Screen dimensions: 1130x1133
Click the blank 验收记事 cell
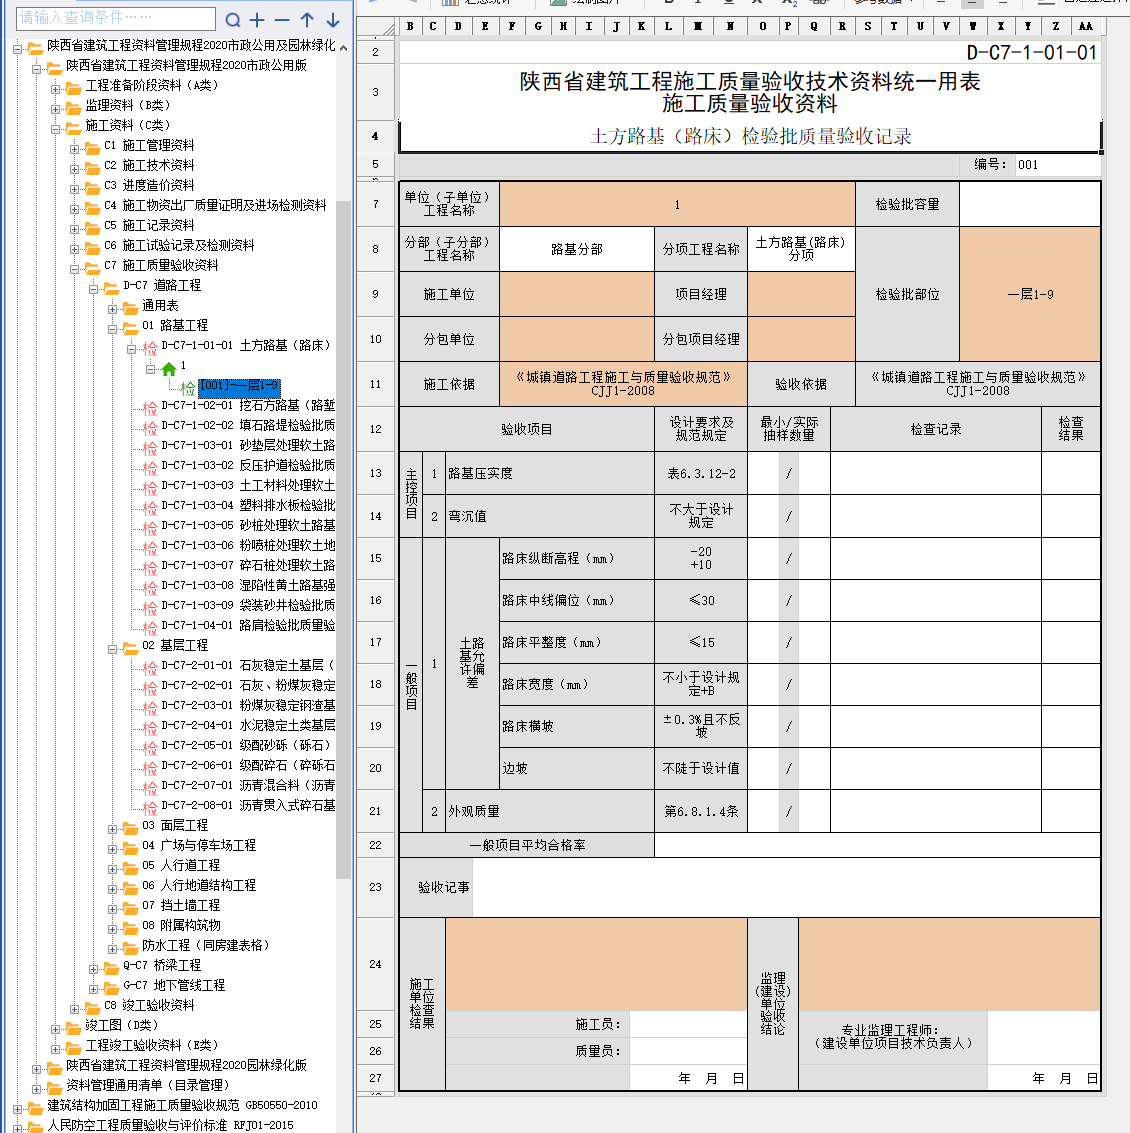(786, 887)
